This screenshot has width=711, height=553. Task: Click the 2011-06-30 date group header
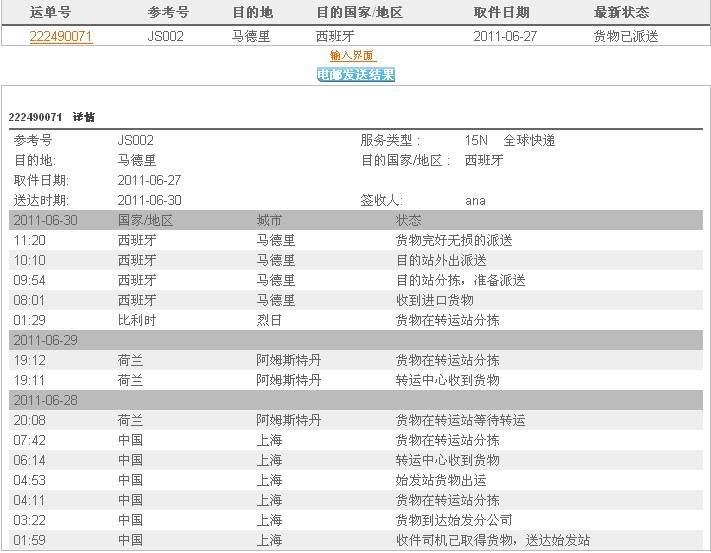[46, 220]
